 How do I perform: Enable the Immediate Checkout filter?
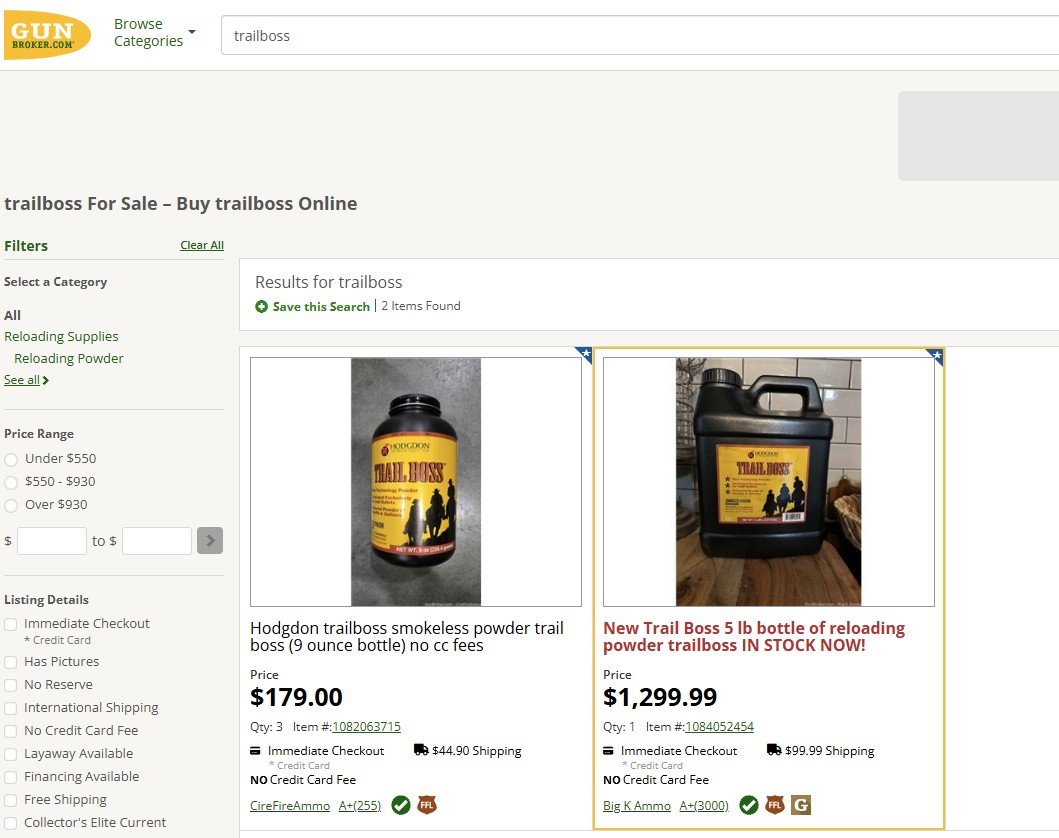[11, 625]
